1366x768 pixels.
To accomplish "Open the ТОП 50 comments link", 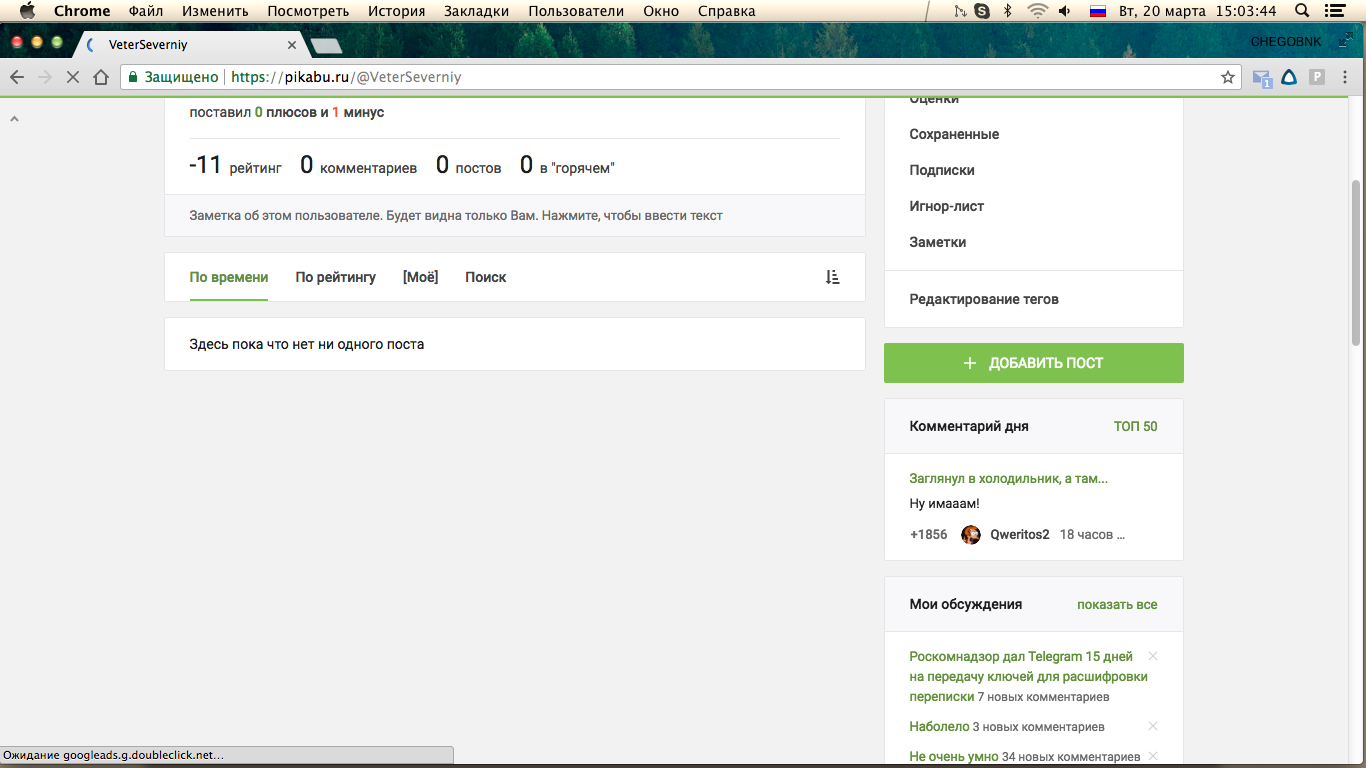I will tap(1136, 426).
